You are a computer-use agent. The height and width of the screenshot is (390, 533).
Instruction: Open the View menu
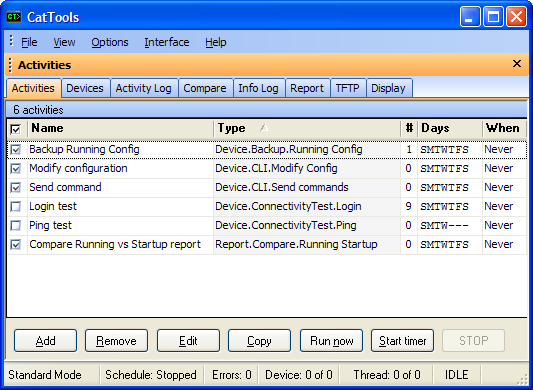tap(64, 42)
